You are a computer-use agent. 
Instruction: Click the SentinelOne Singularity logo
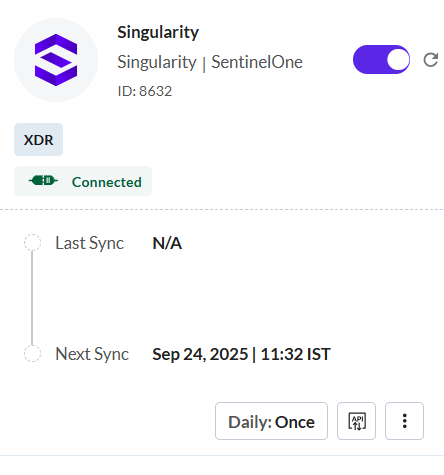pos(56,60)
